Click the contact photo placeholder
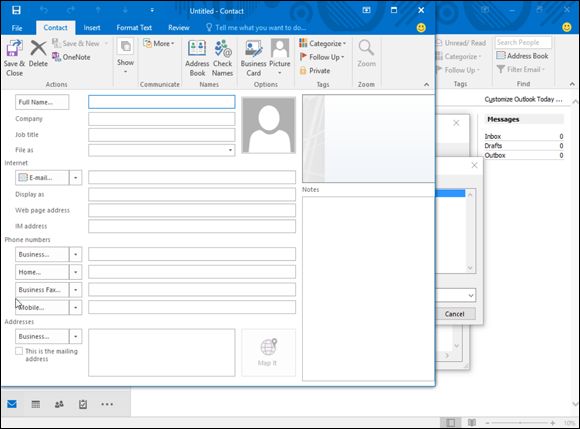Screen dimensions: 580x429 (x=269, y=125)
